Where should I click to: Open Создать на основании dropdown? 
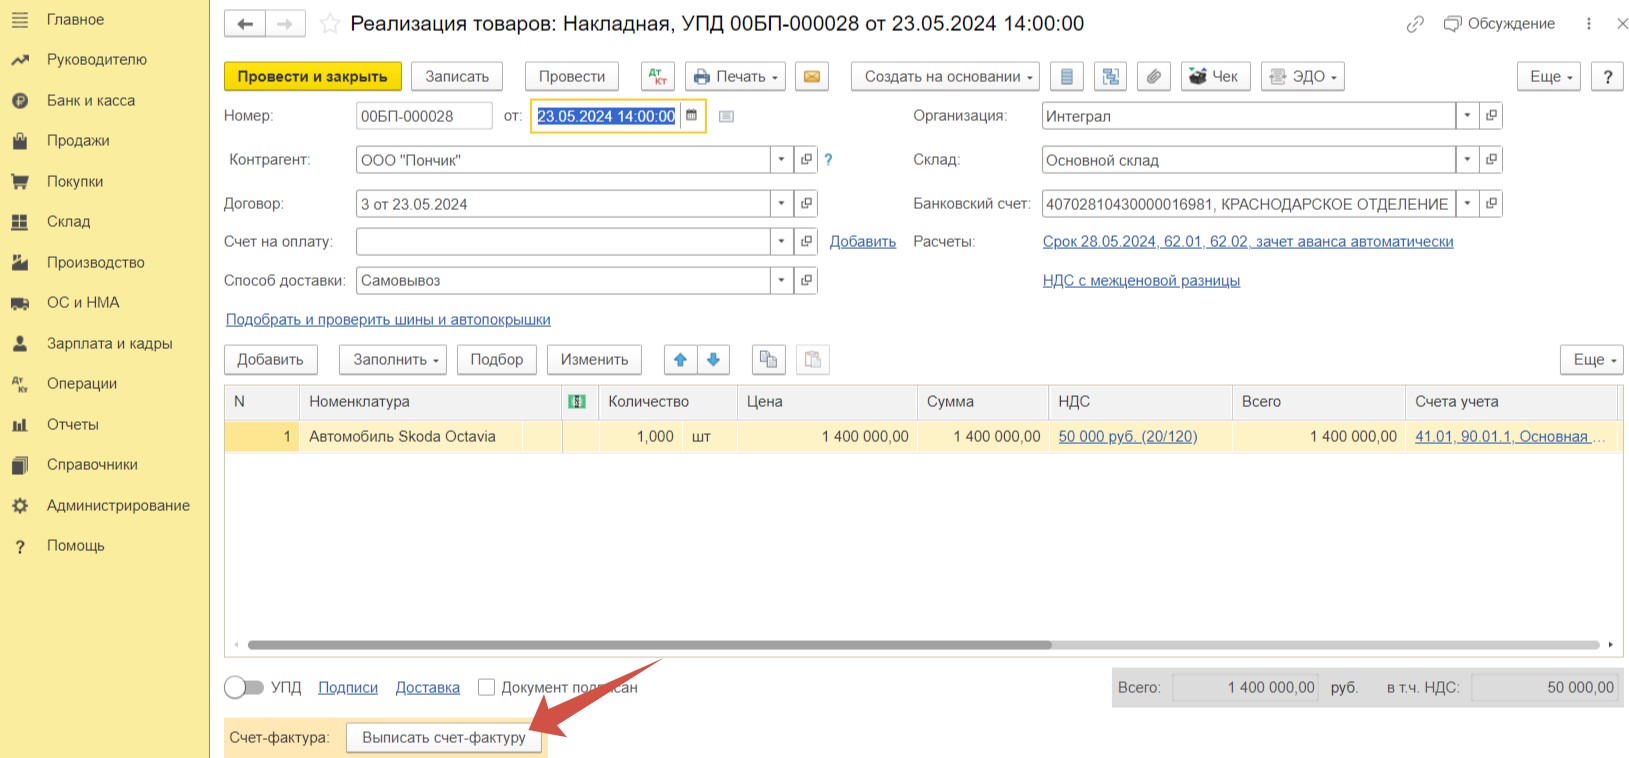(x=945, y=76)
